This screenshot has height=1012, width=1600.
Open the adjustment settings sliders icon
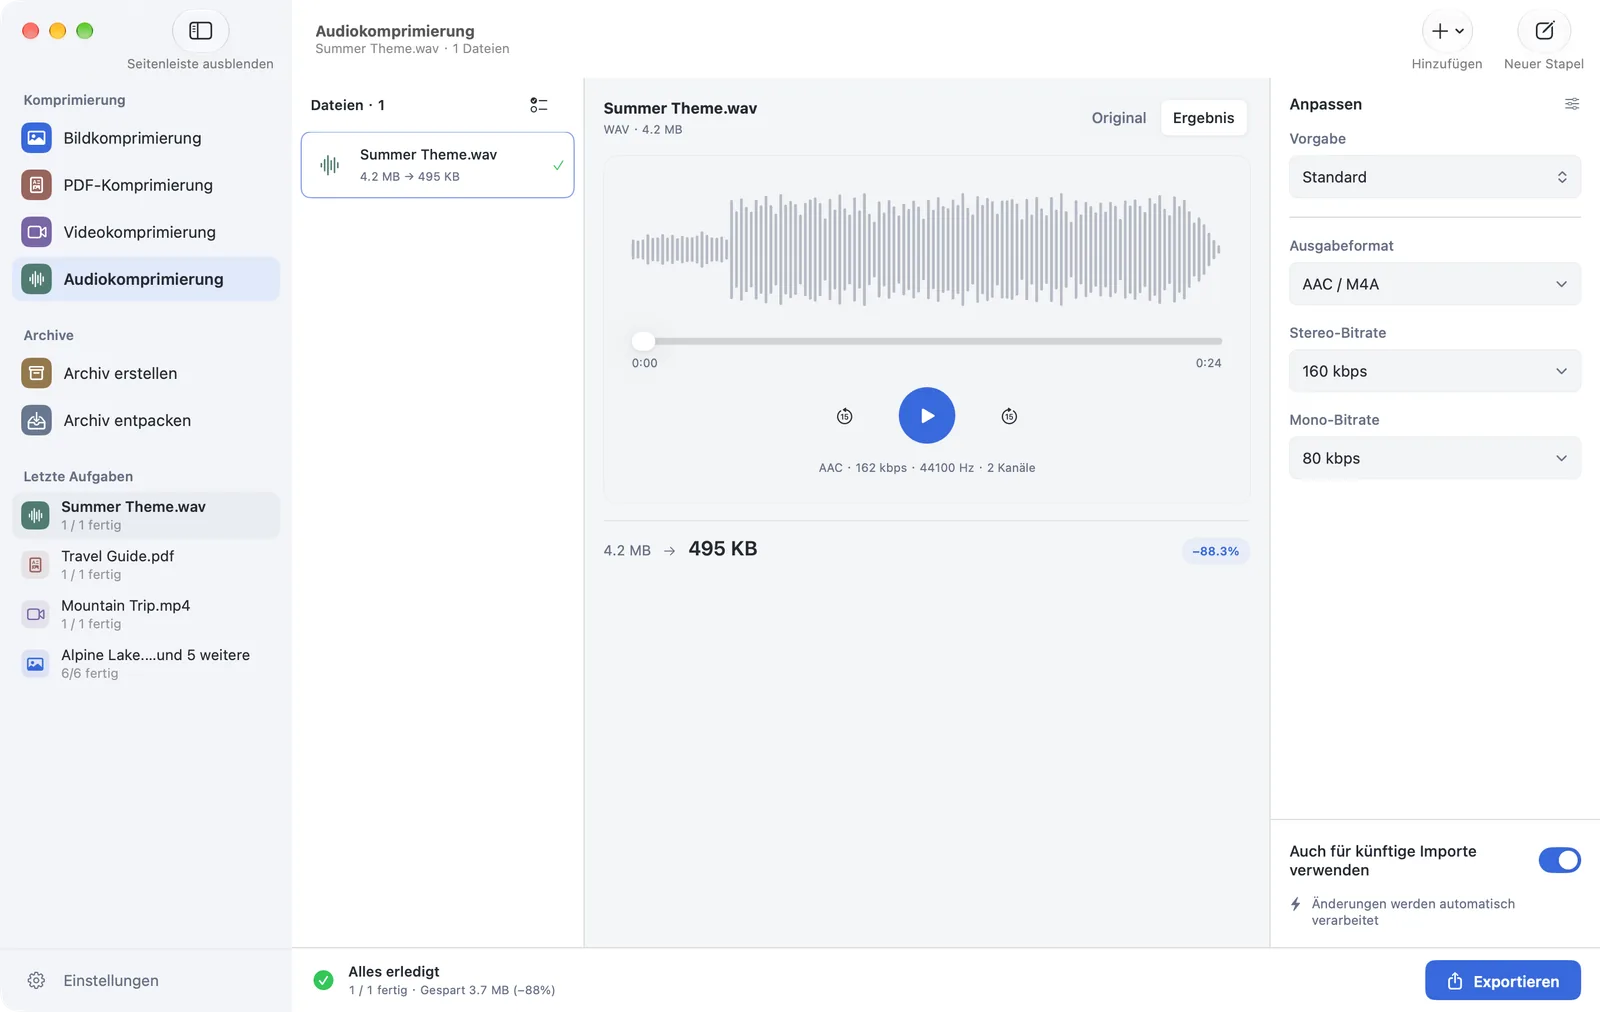coord(1572,104)
